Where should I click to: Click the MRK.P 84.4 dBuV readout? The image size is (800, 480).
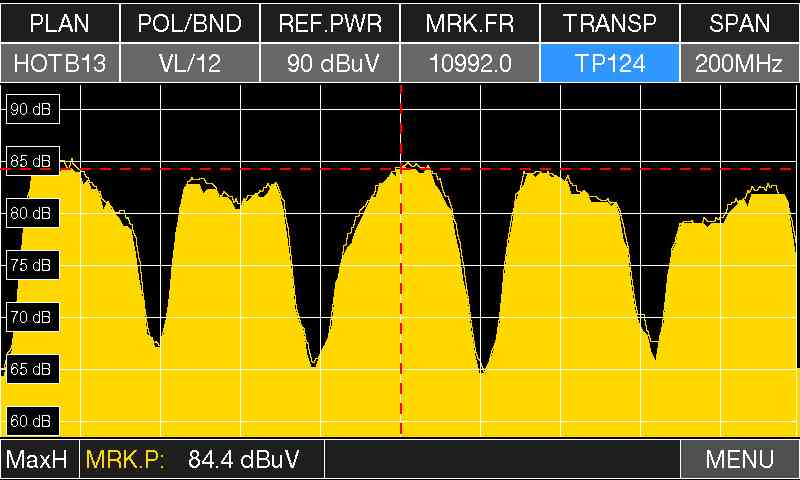202,459
